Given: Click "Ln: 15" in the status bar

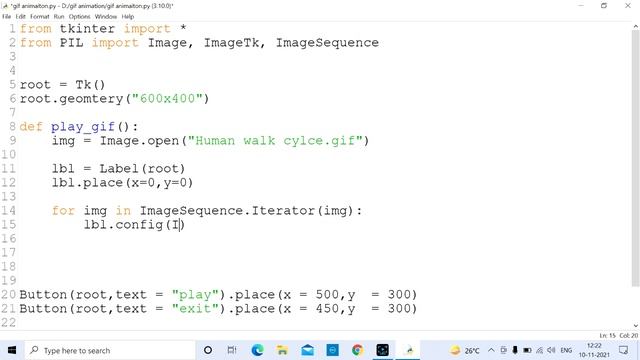Looking at the screenshot, I should point(607,336).
